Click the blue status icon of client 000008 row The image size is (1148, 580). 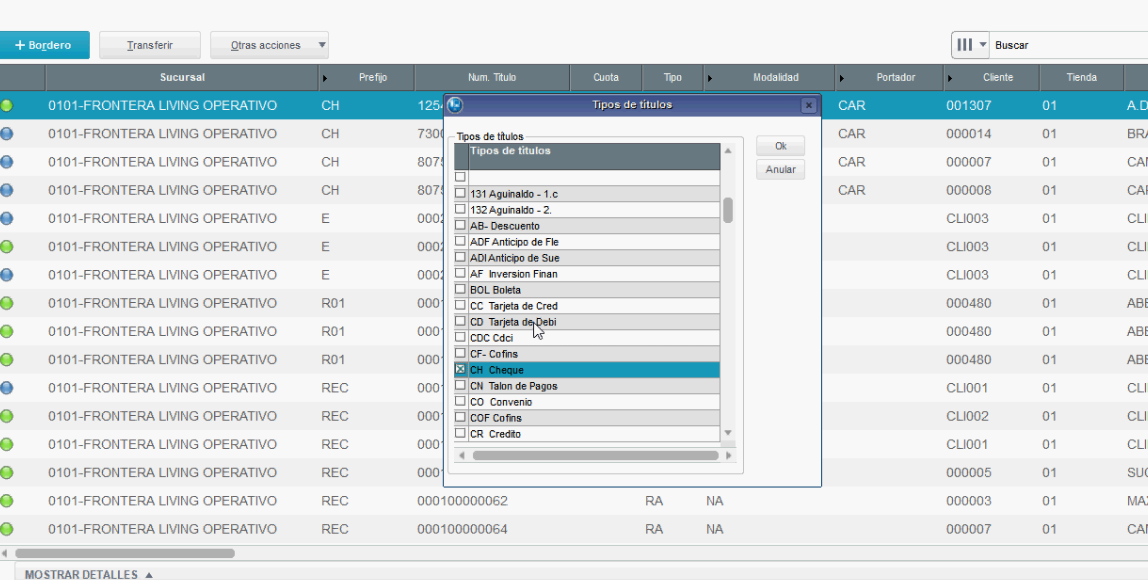pyautogui.click(x=7, y=190)
